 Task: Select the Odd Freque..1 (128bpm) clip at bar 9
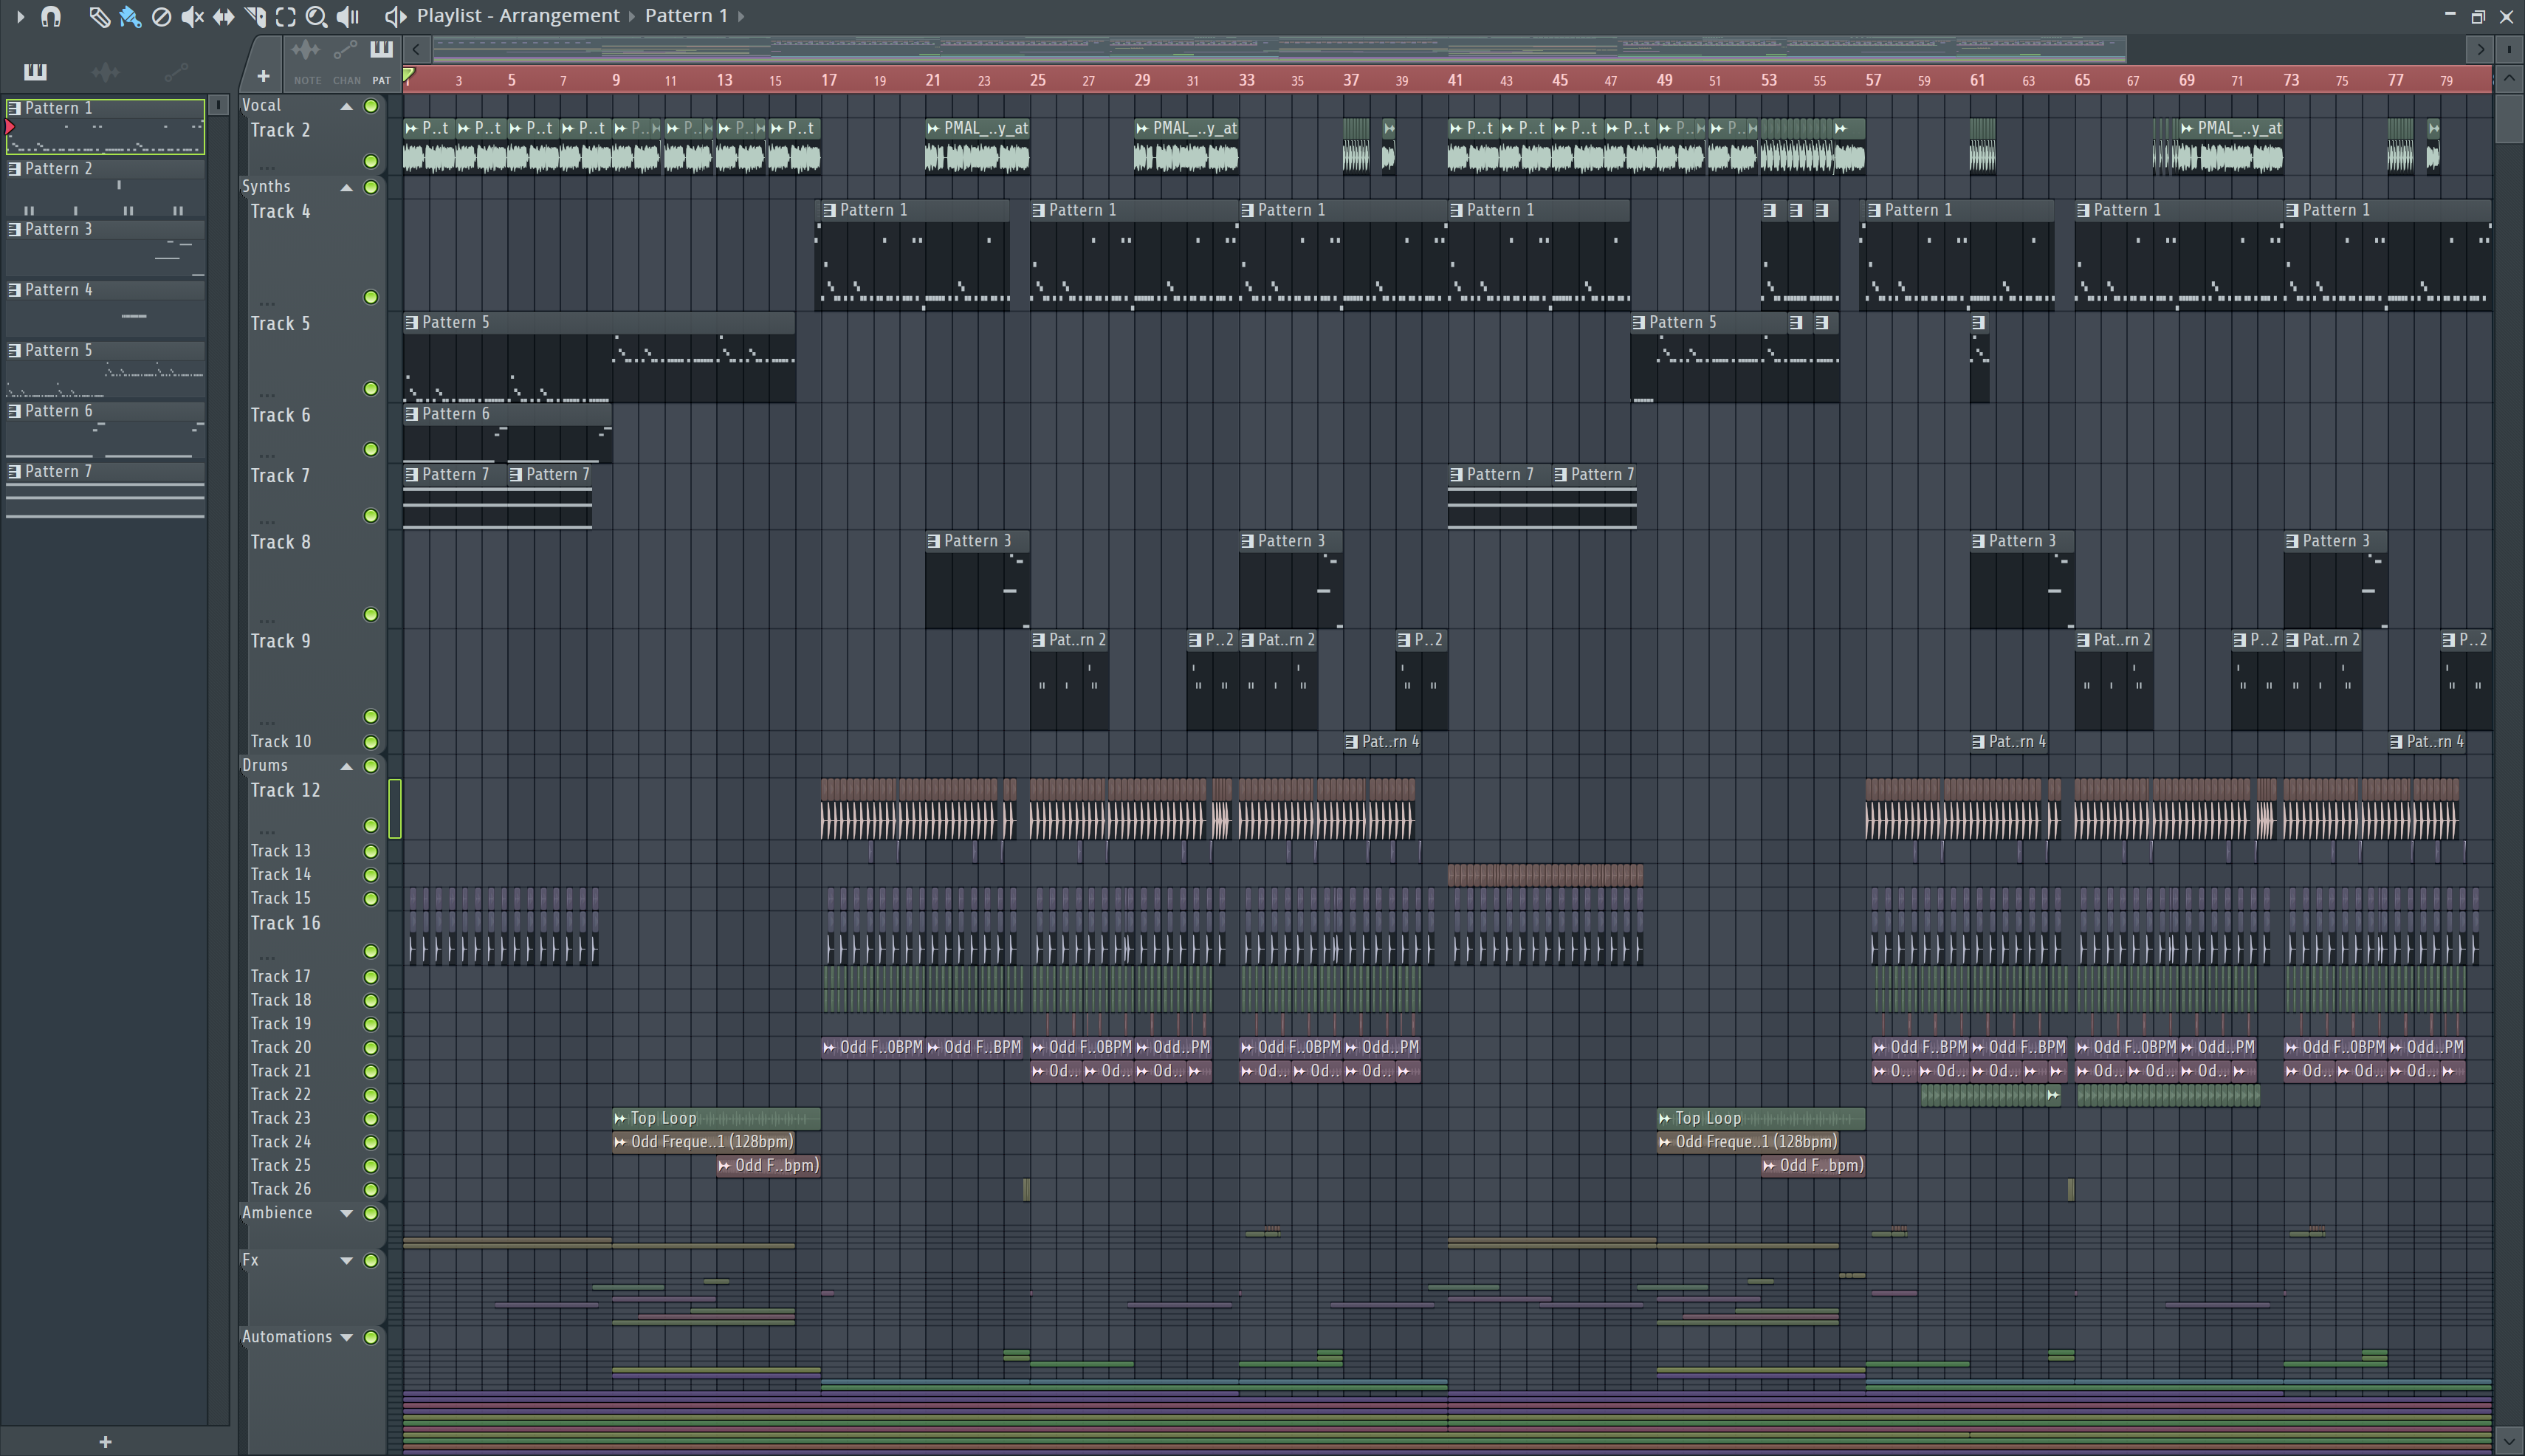tap(704, 1142)
